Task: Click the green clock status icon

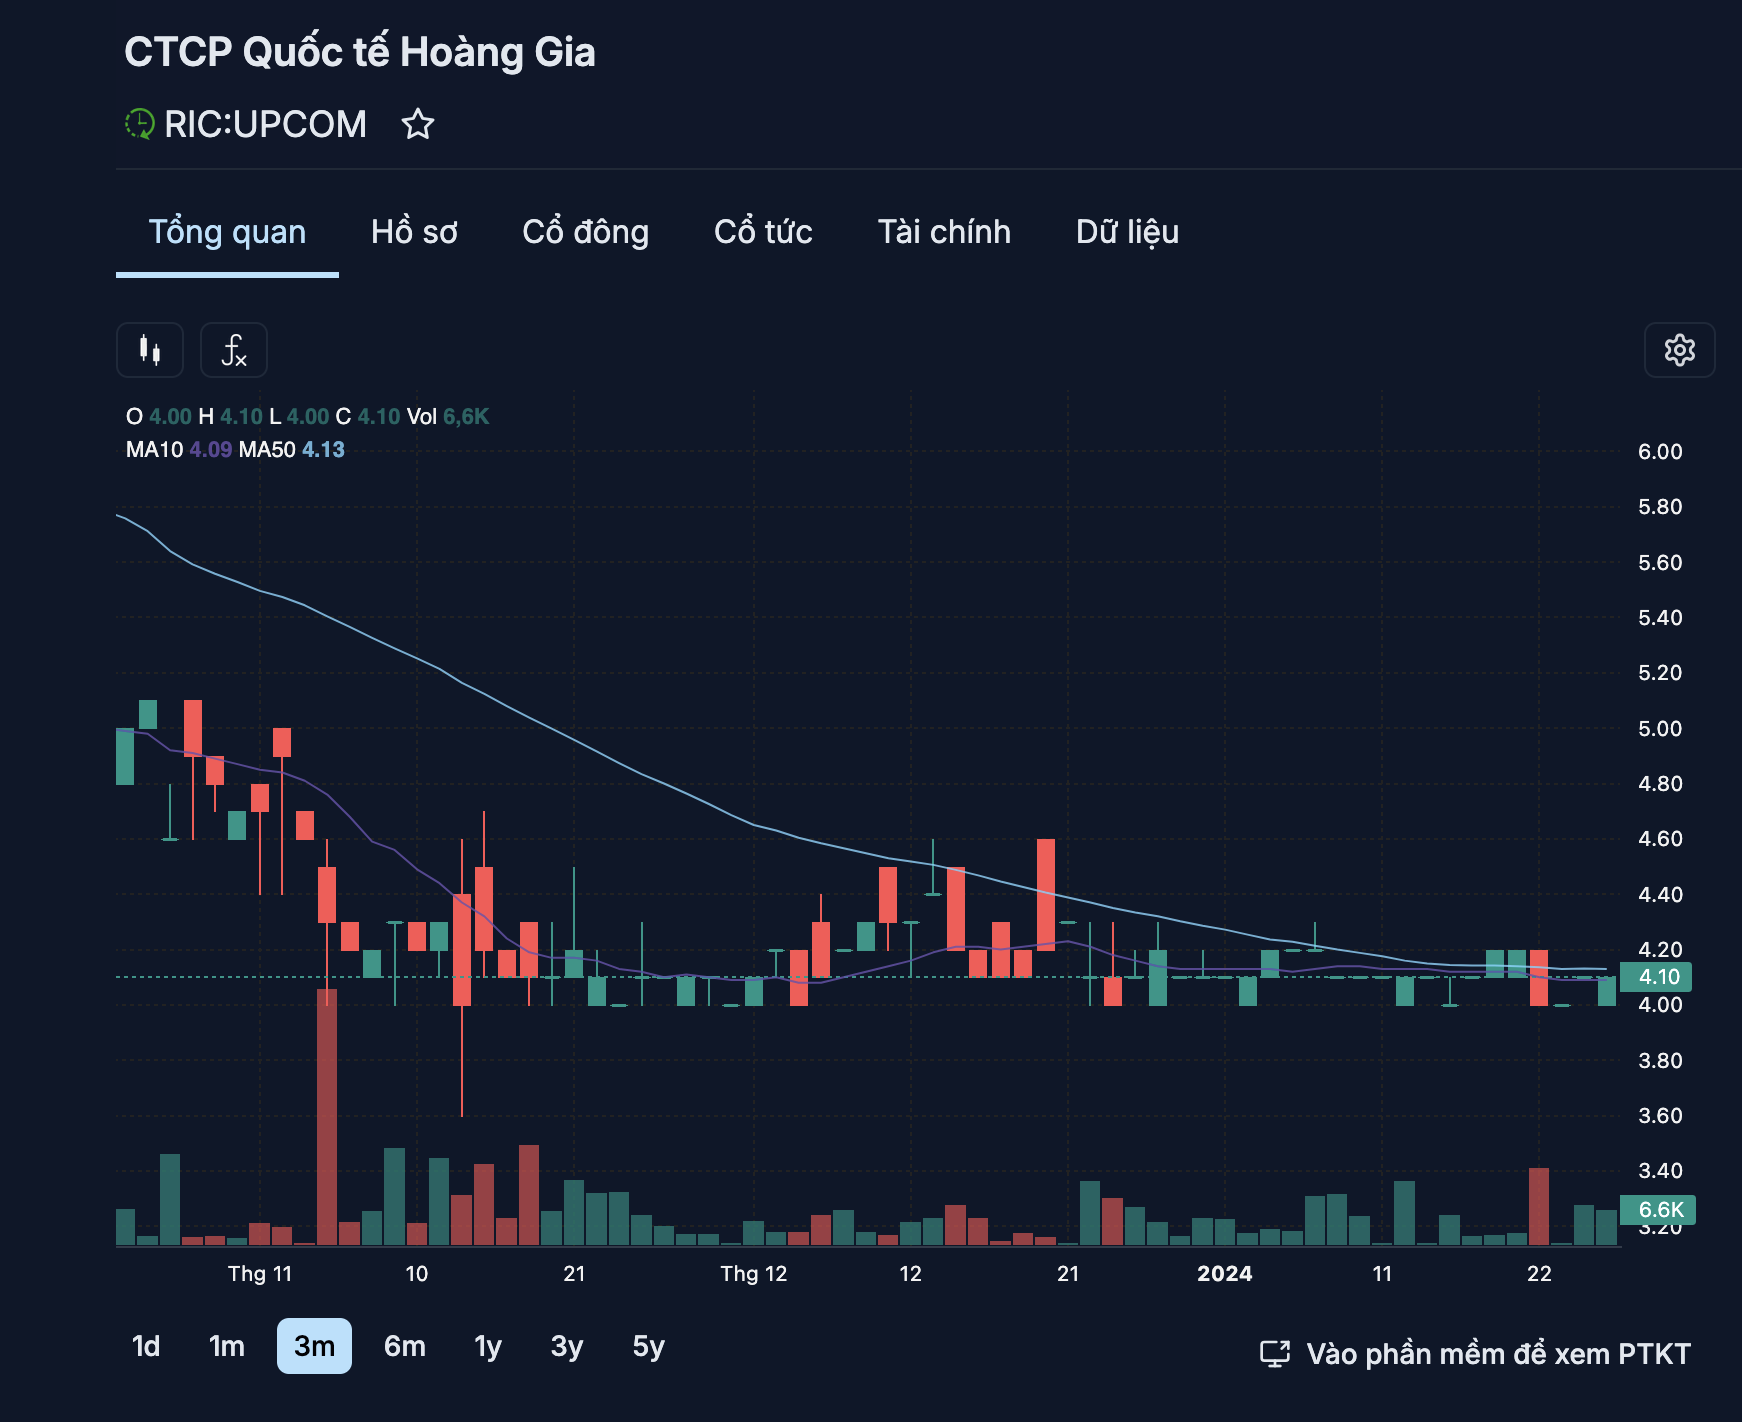Action: coord(139,125)
